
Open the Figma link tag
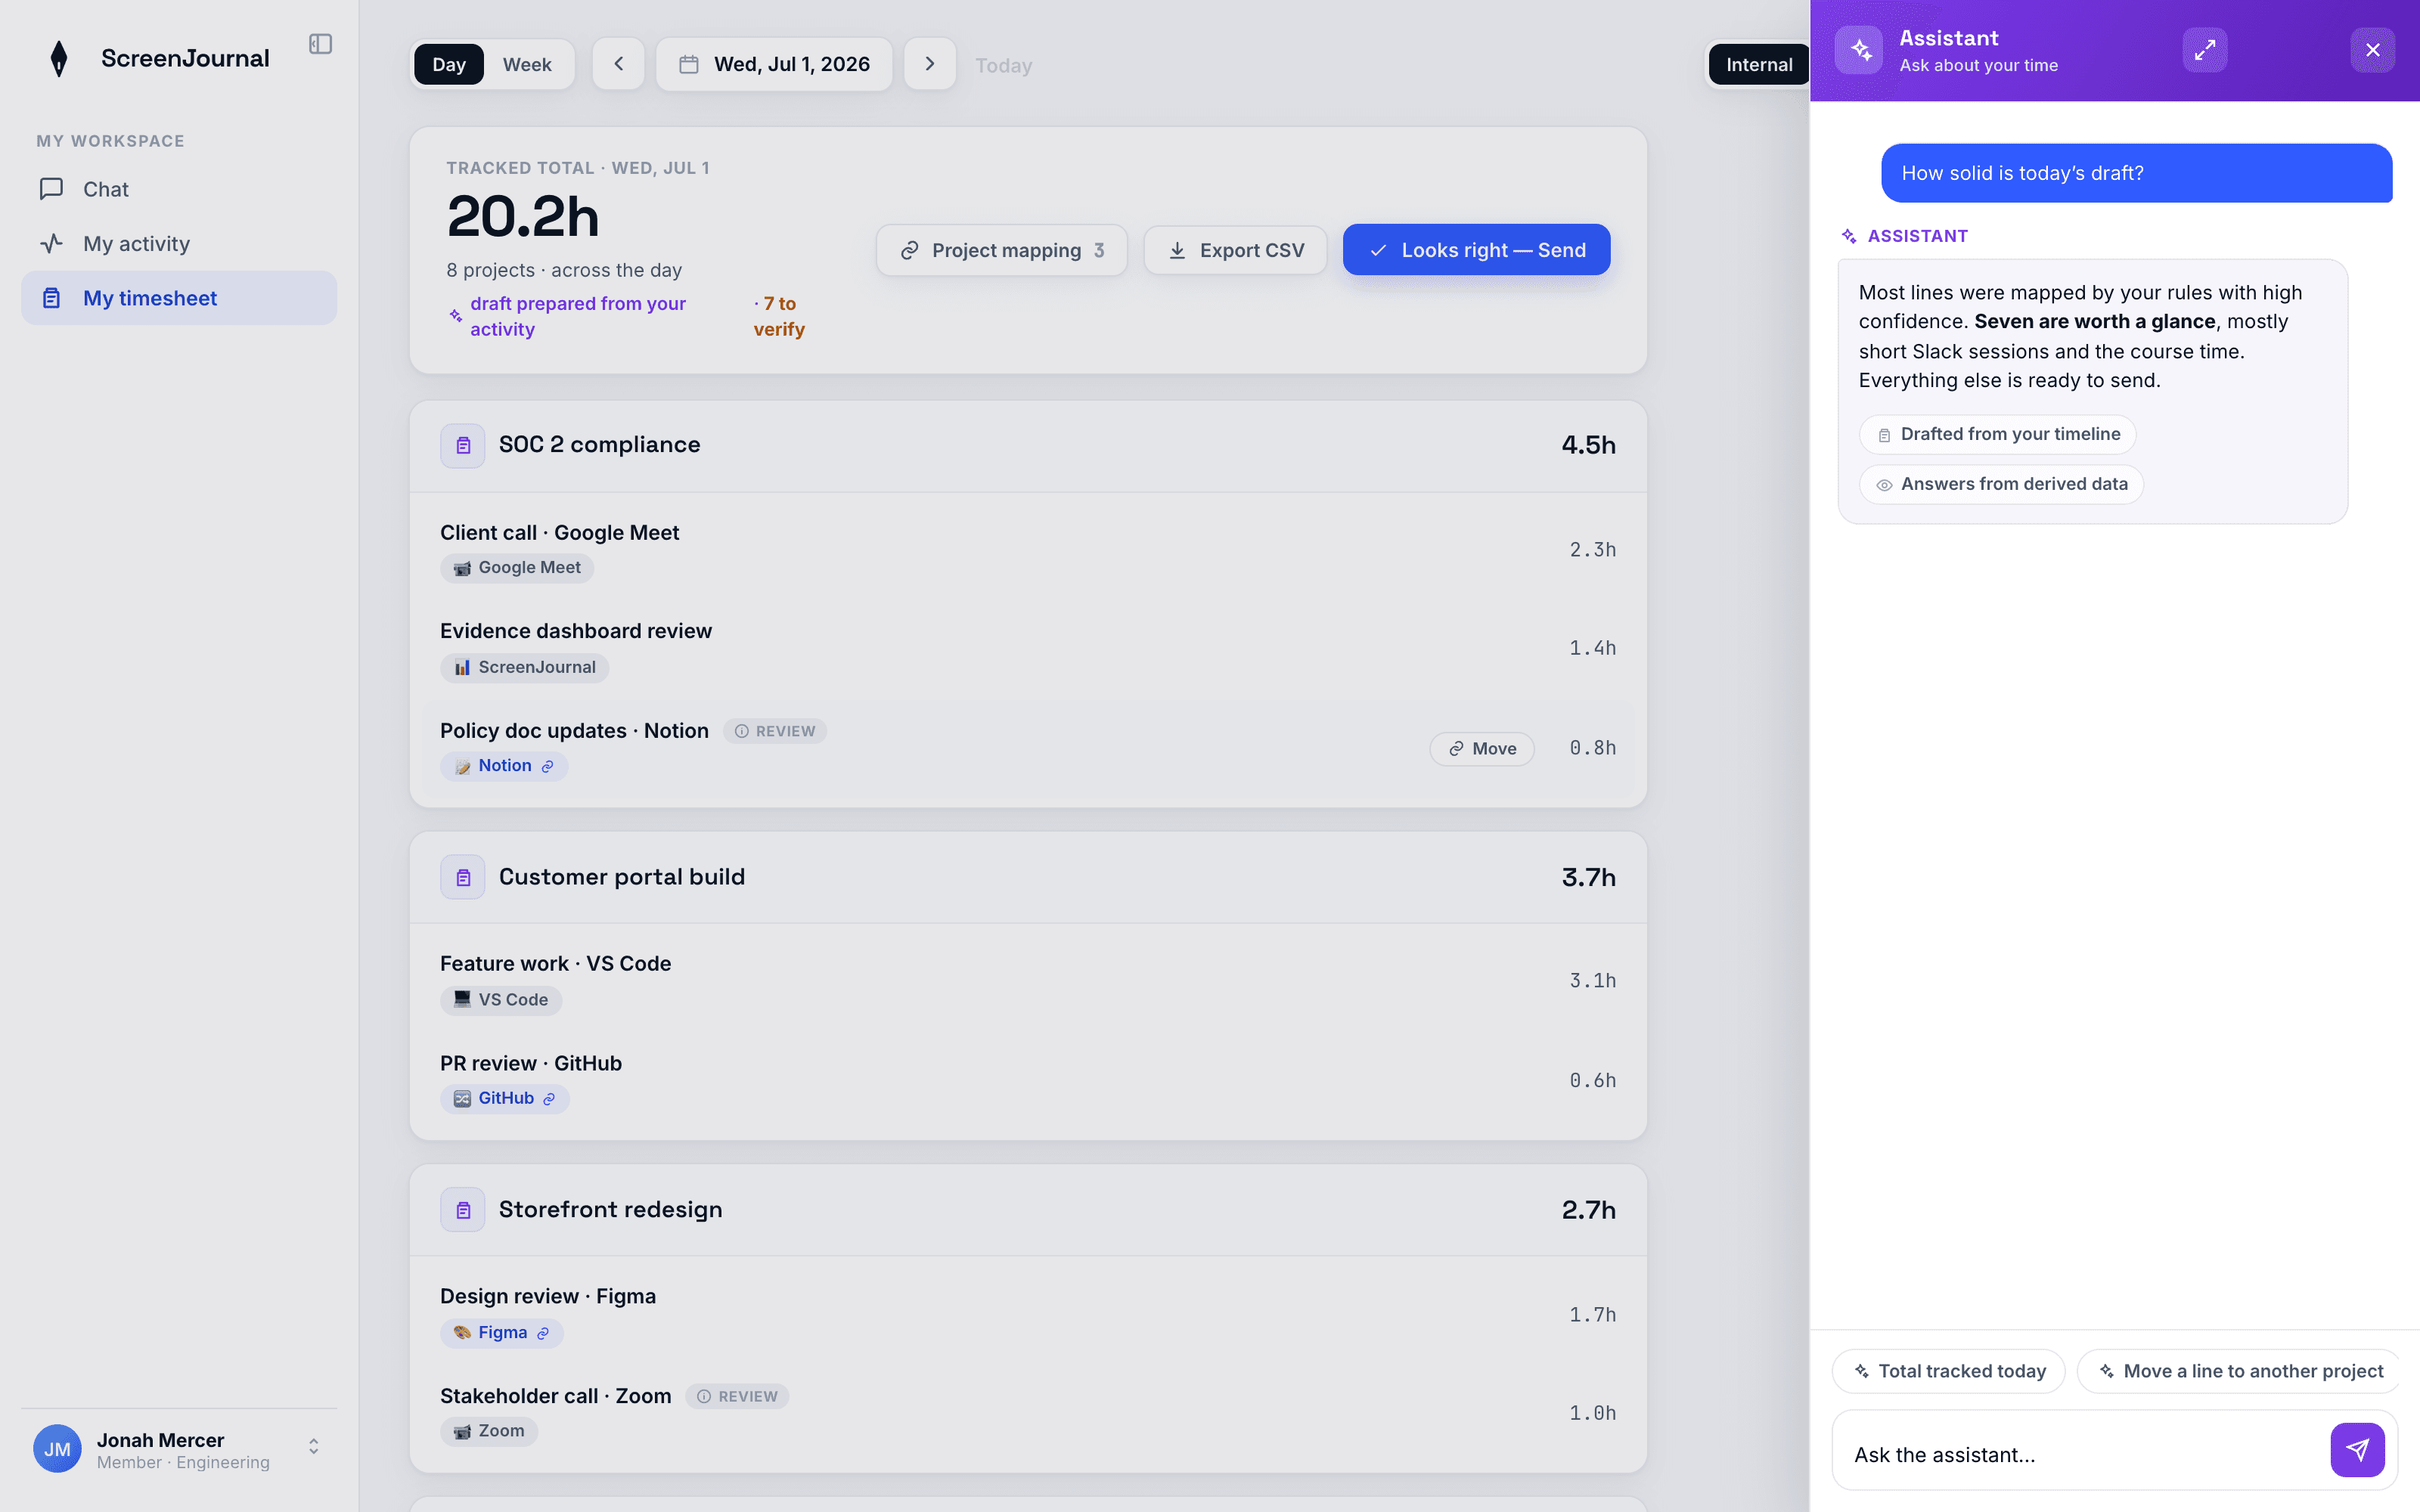502,1332
